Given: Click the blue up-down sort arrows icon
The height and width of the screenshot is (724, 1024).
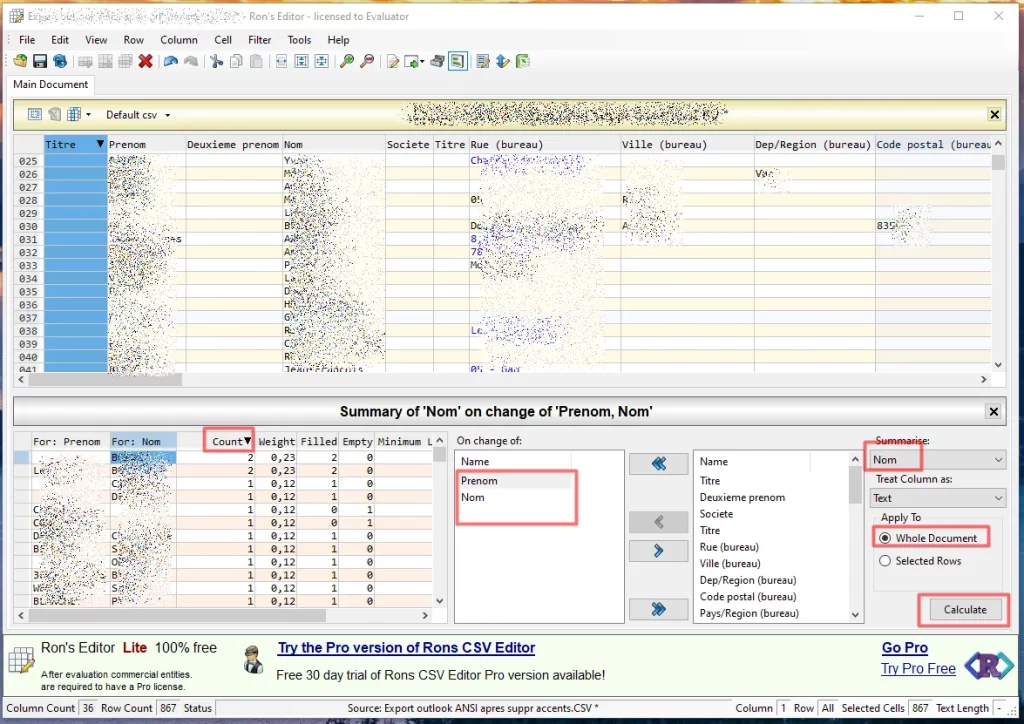Looking at the screenshot, I should 503,61.
